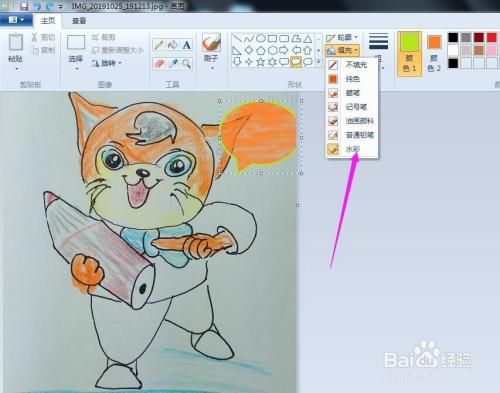Choose the Curve shape
Viewport: 500px width, 393px height.
pos(249,39)
